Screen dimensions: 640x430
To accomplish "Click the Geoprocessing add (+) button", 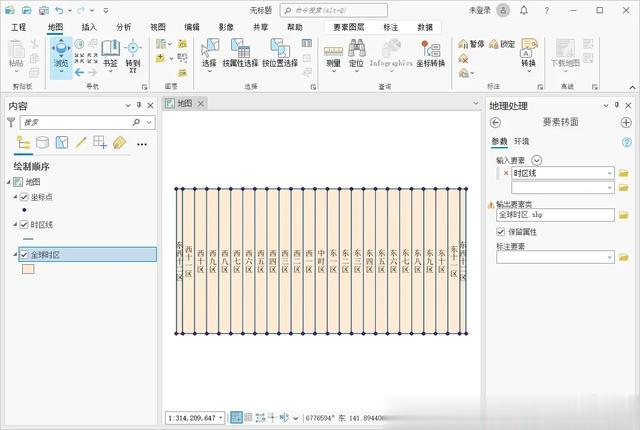I will pos(626,122).
